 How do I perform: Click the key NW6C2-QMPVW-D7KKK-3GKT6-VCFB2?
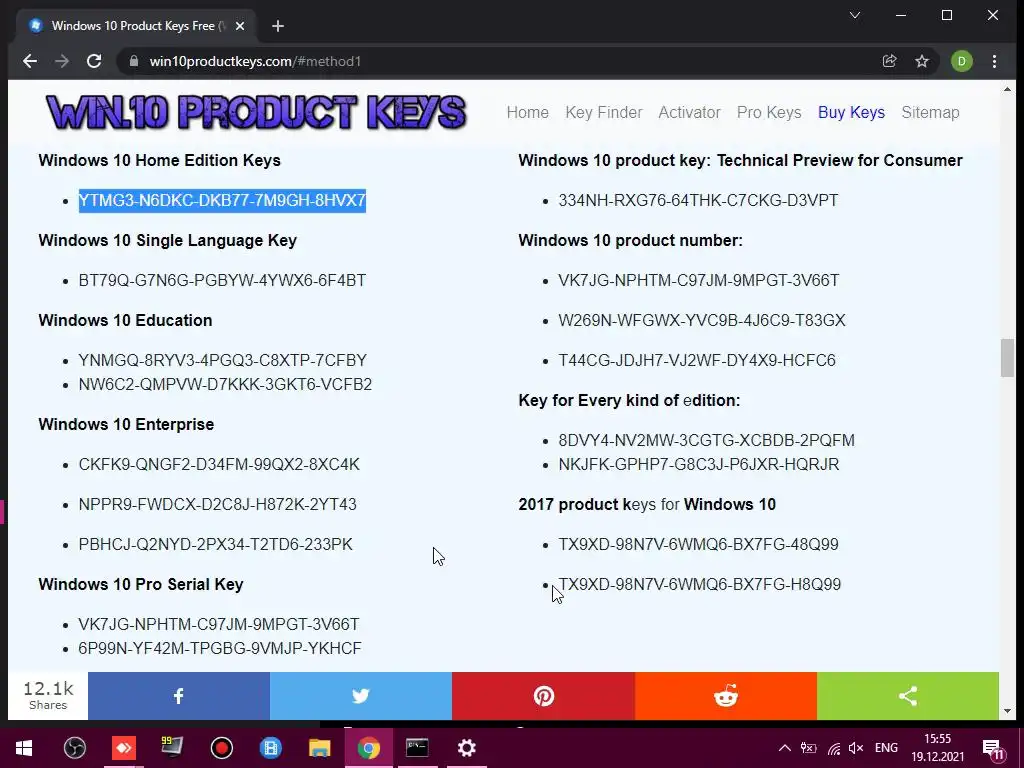[x=225, y=385]
